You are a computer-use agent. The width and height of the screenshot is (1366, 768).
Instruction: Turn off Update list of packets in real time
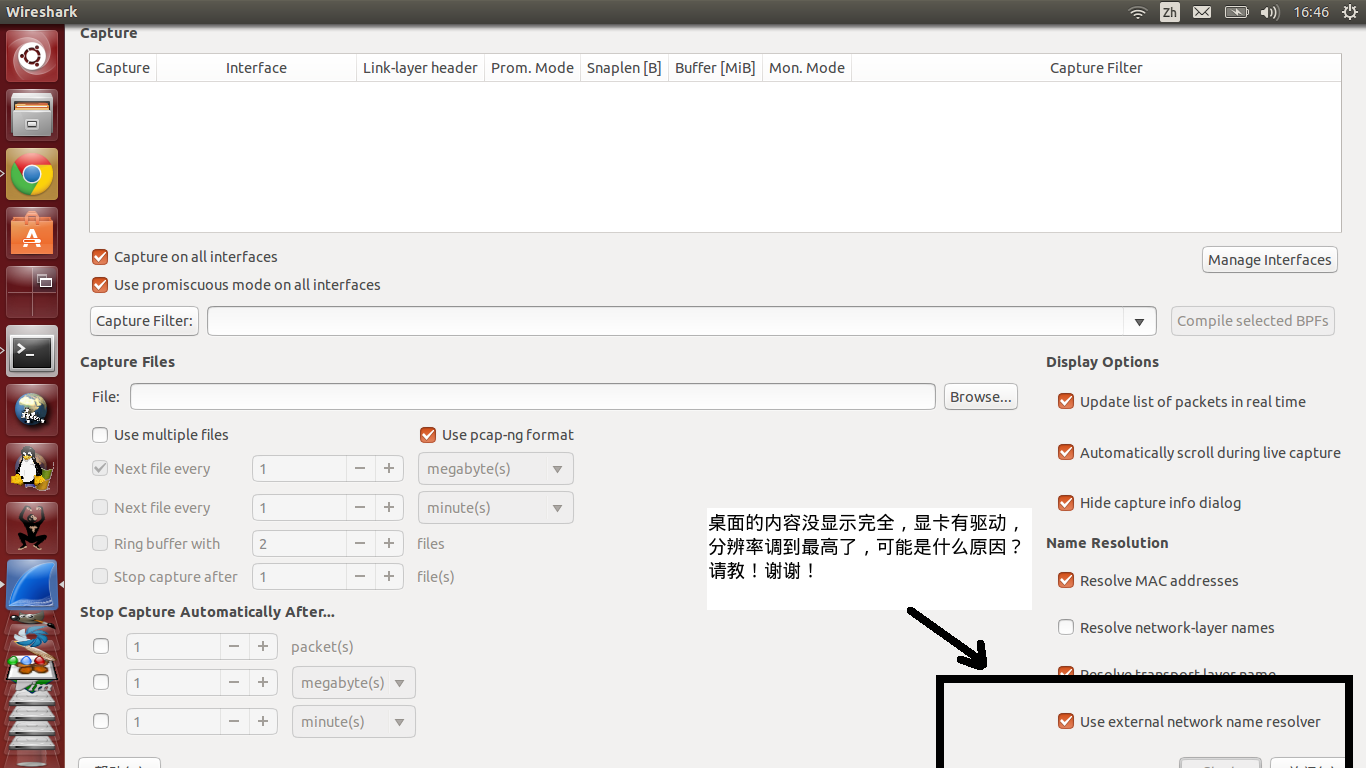tap(1066, 402)
